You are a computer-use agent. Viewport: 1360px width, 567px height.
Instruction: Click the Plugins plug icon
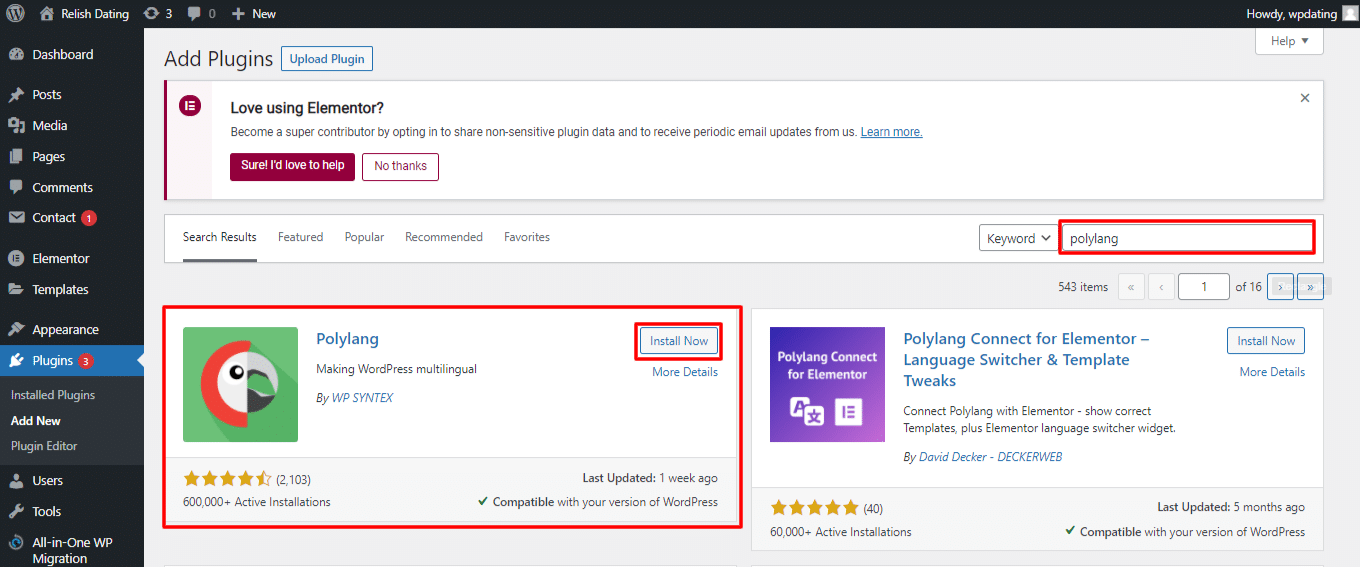click(x=16, y=361)
